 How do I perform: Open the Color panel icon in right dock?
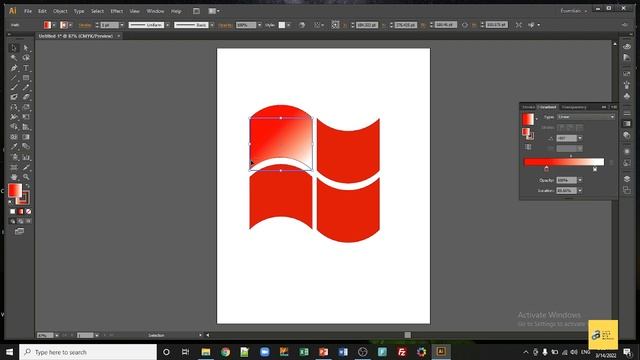[x=627, y=47]
